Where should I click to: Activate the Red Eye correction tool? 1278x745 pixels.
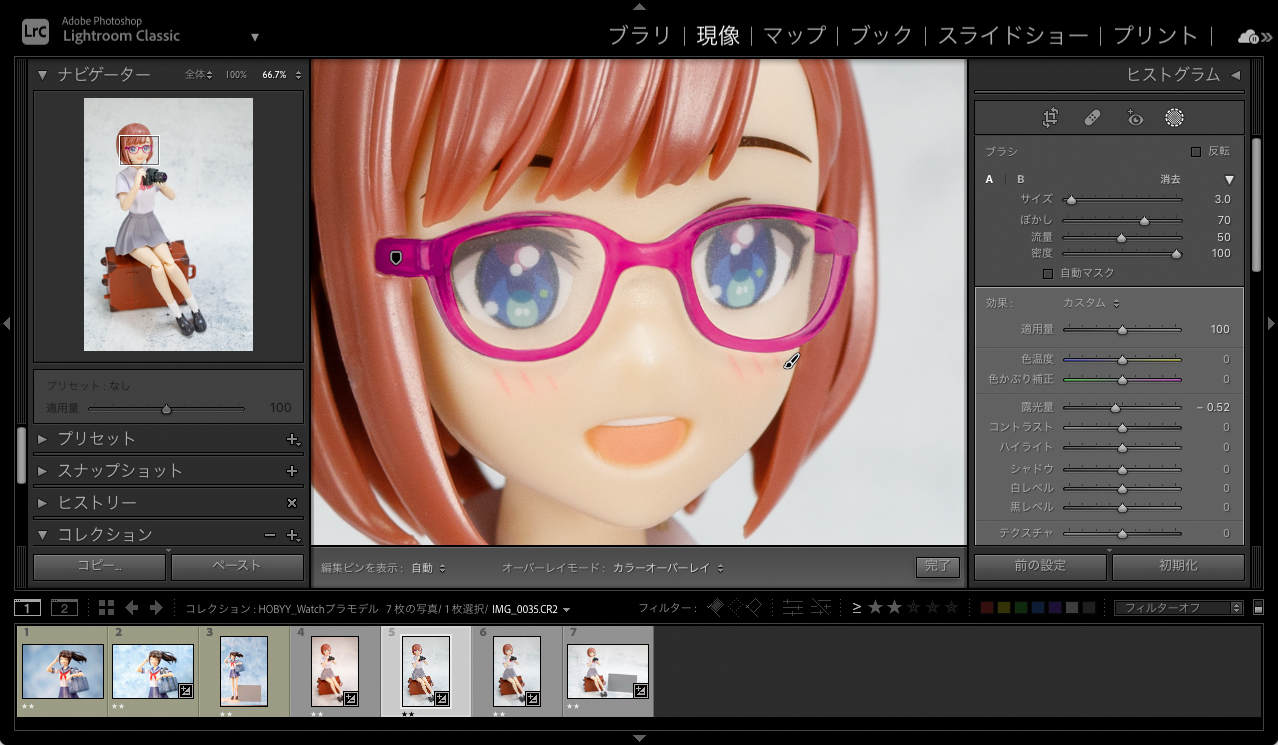coord(1134,118)
